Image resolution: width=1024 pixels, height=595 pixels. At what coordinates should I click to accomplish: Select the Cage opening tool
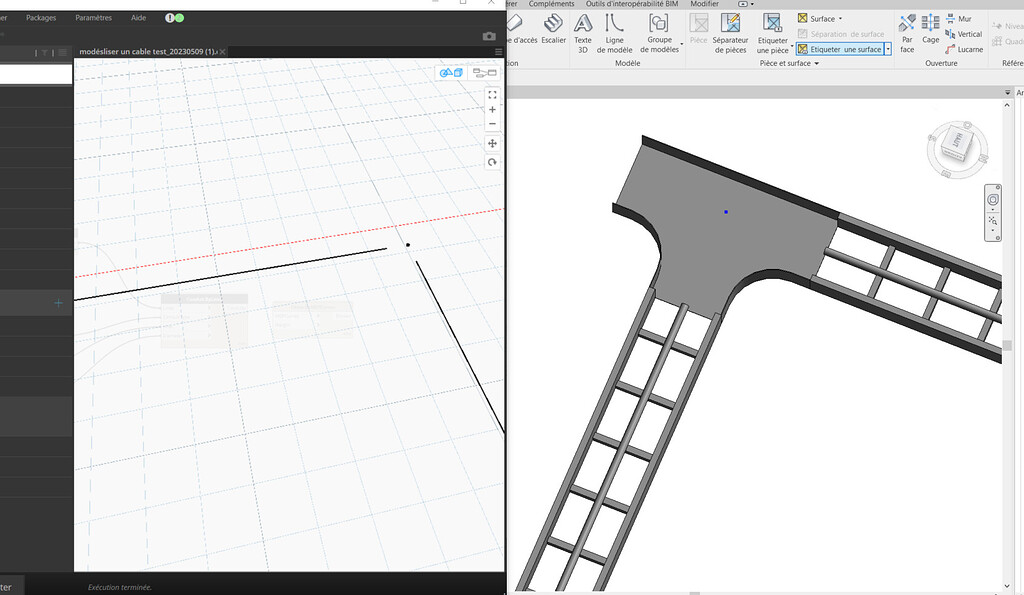pyautogui.click(x=930, y=33)
